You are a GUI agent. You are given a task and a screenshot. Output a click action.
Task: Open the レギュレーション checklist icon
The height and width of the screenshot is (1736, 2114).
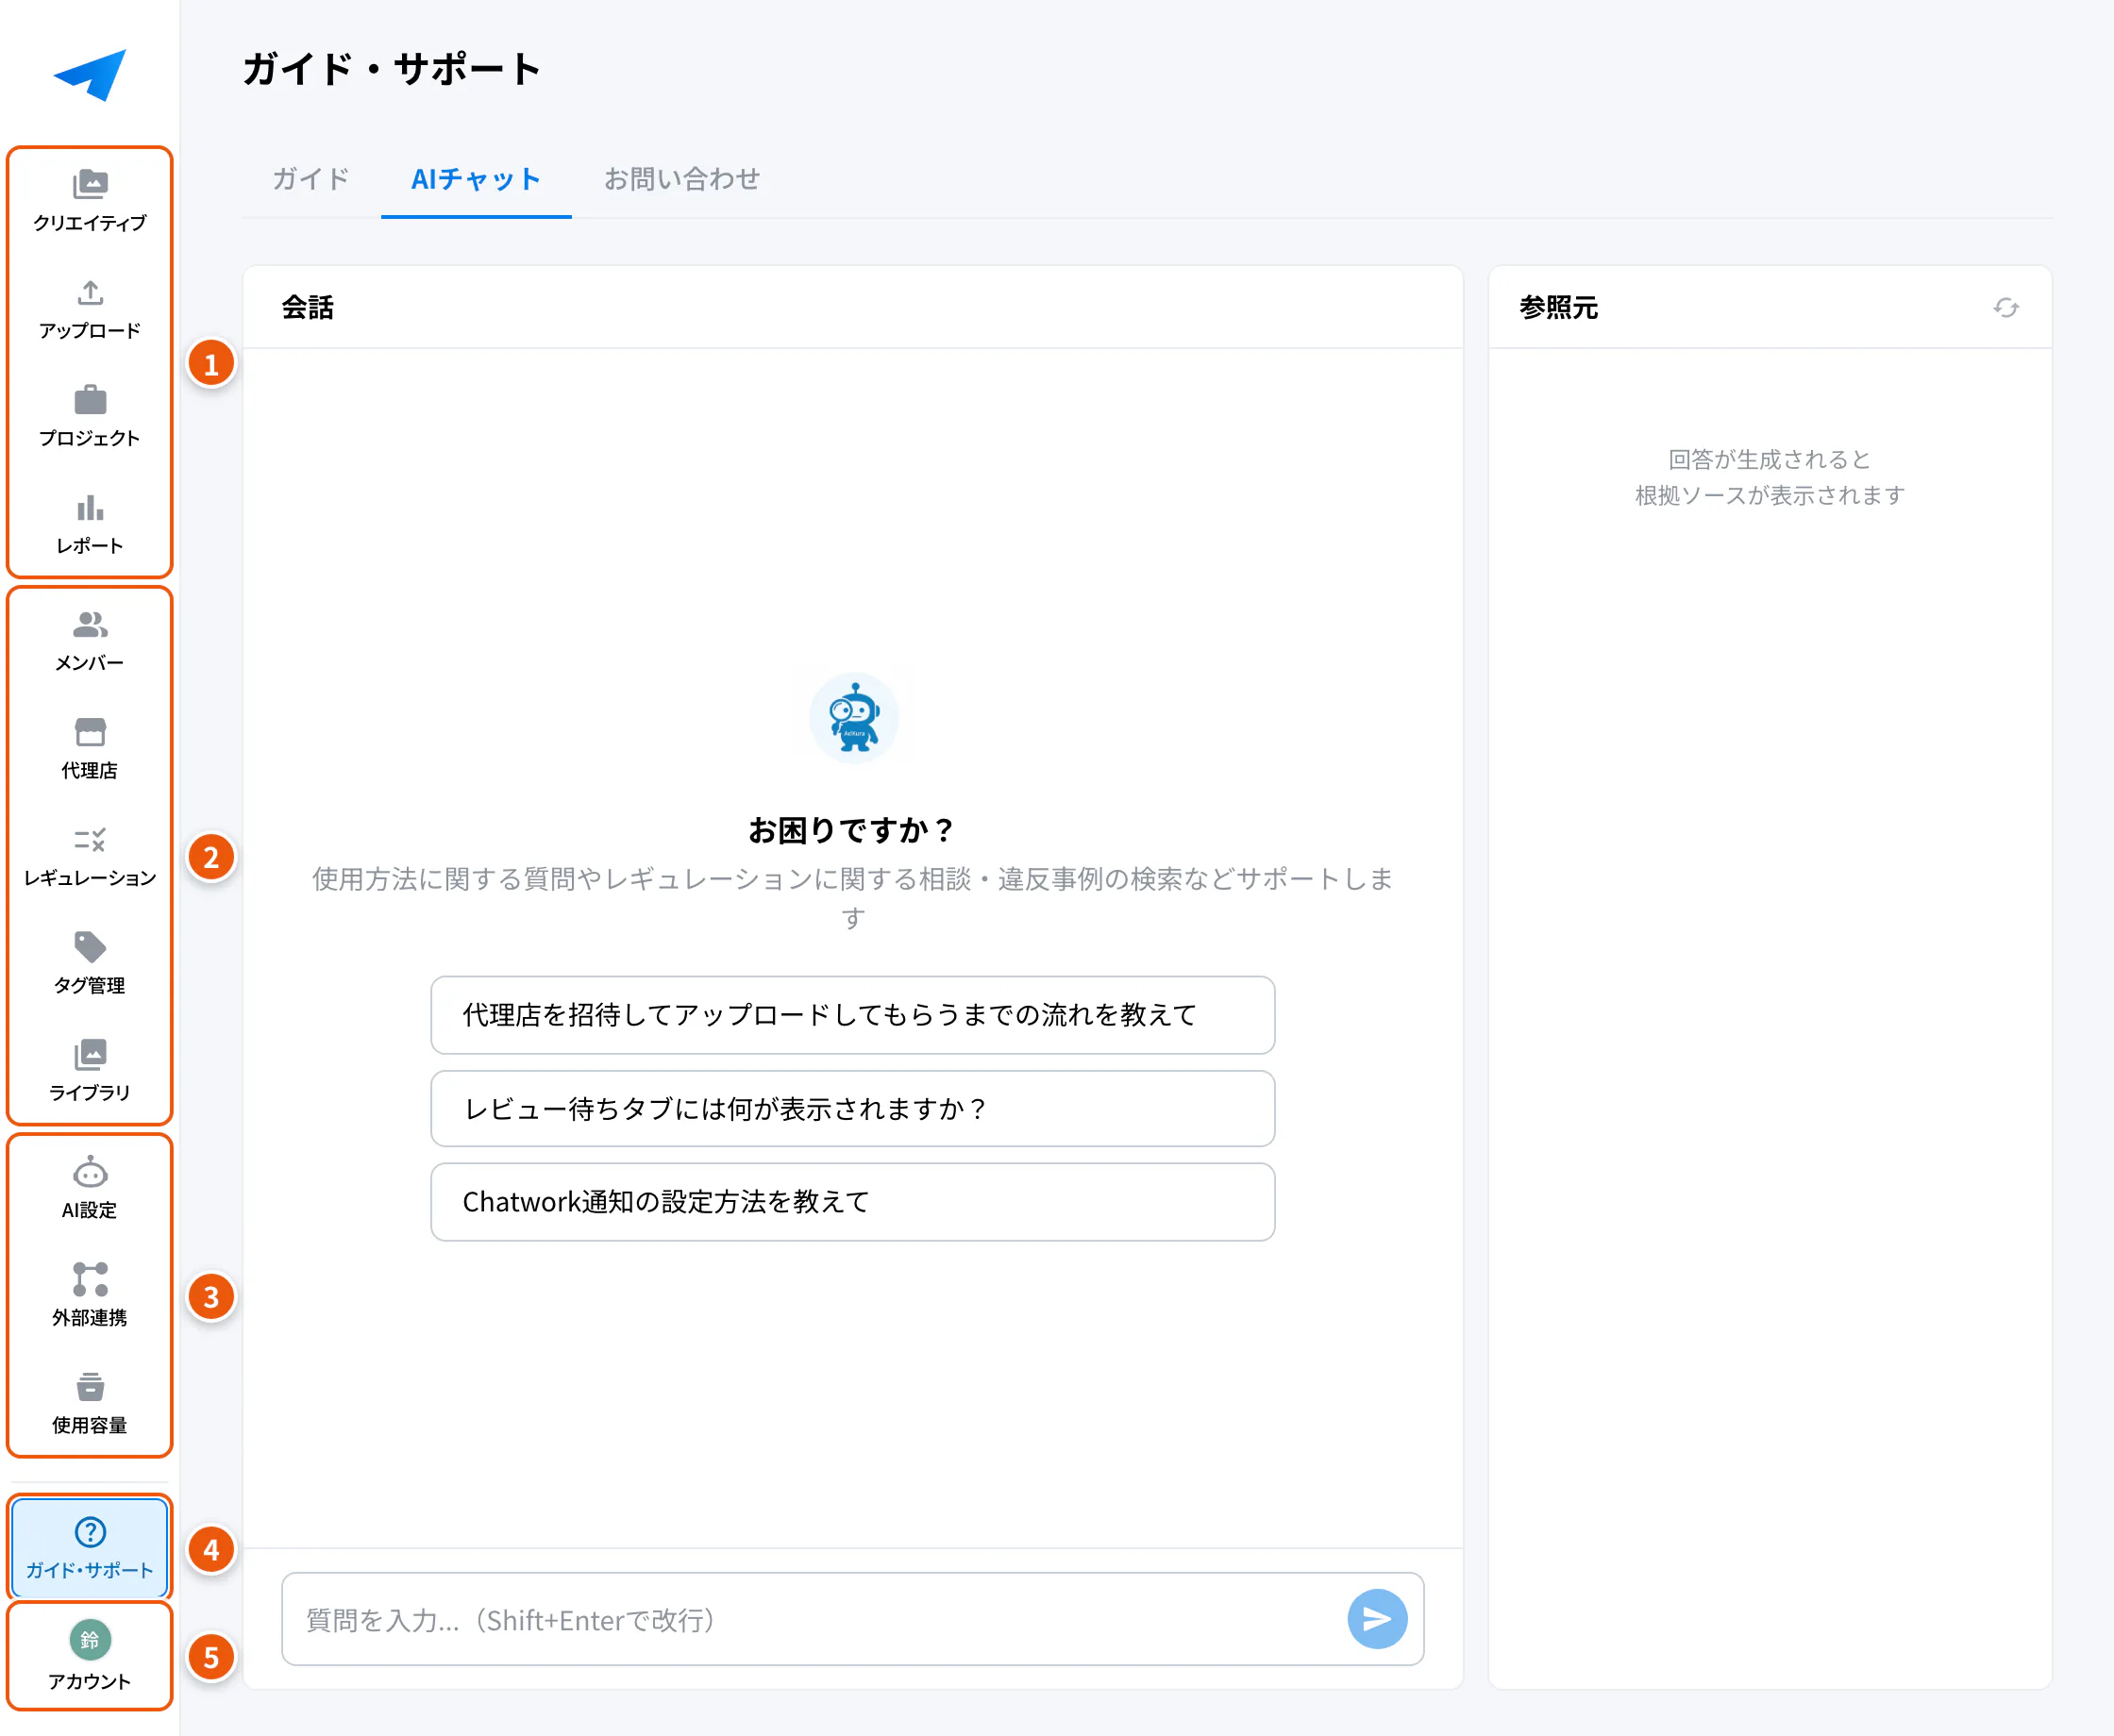[x=90, y=840]
